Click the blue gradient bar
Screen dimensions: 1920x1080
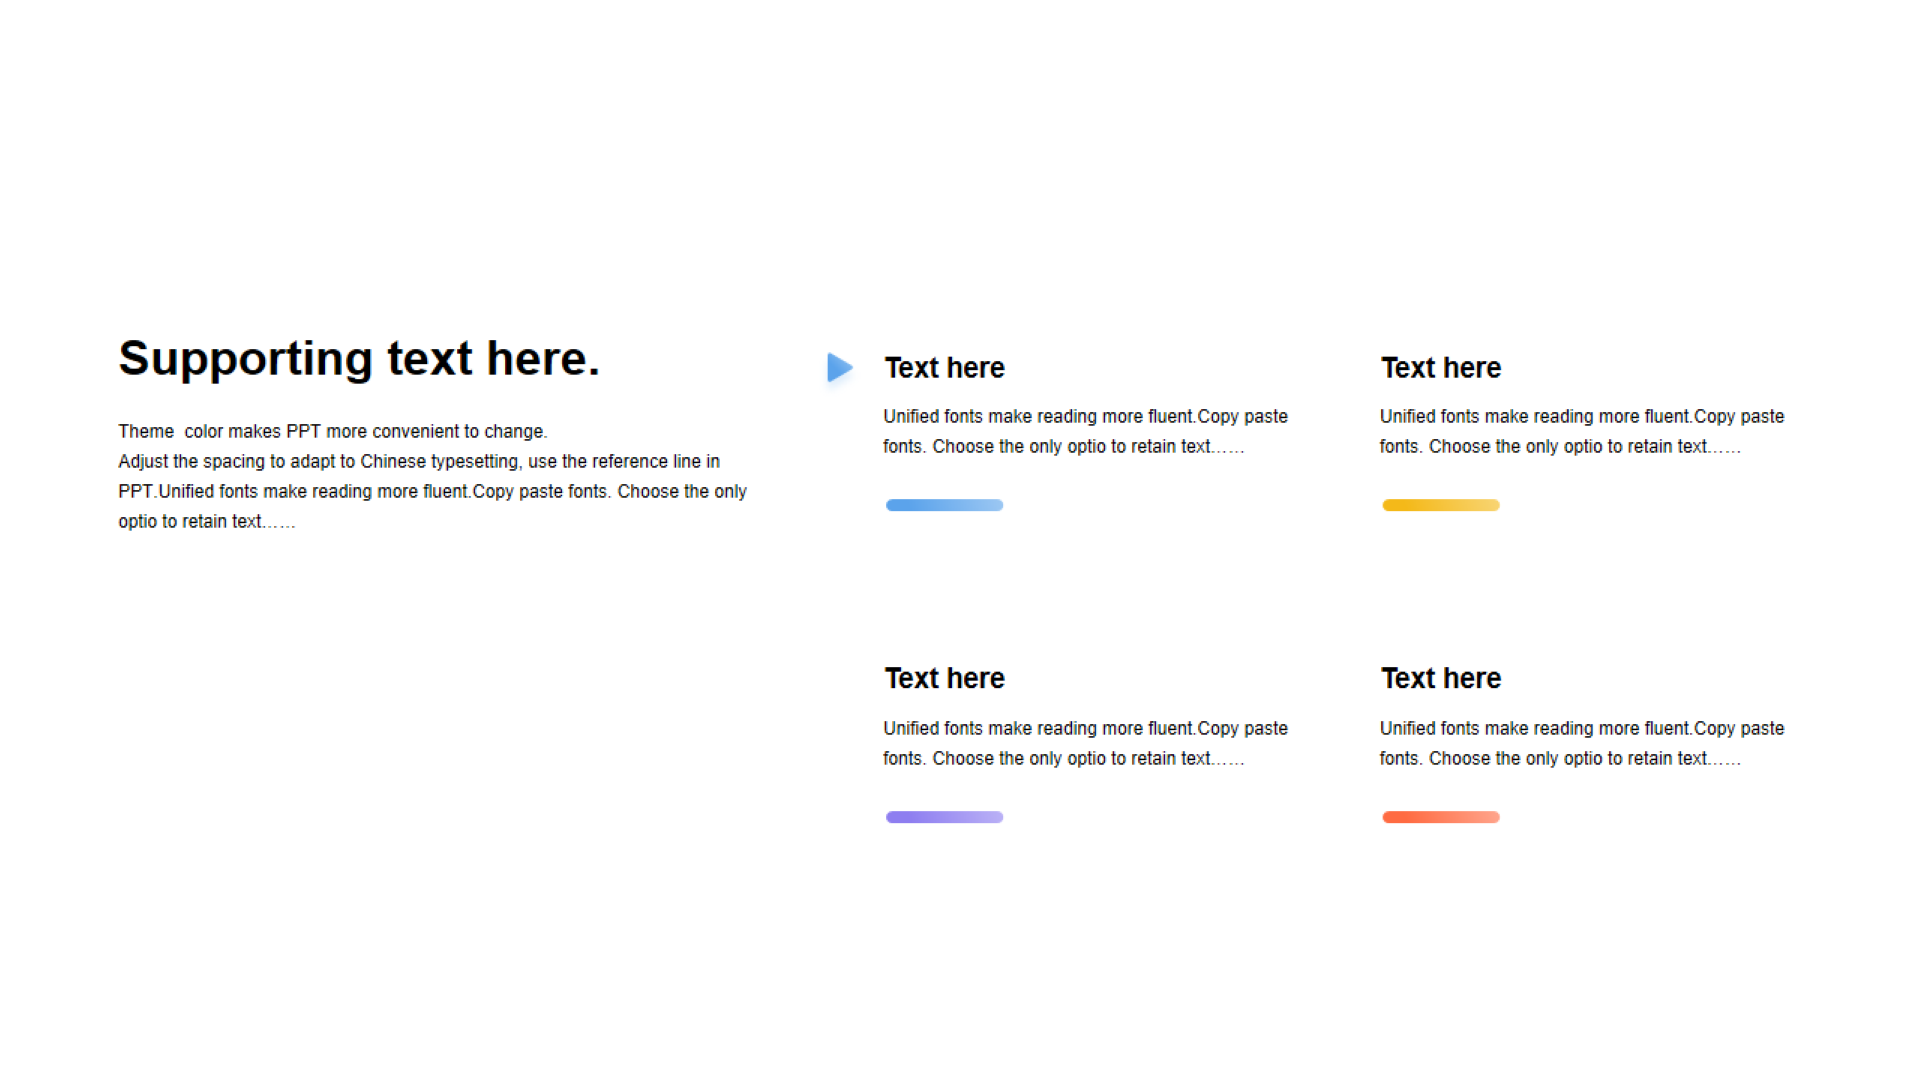pos(944,505)
